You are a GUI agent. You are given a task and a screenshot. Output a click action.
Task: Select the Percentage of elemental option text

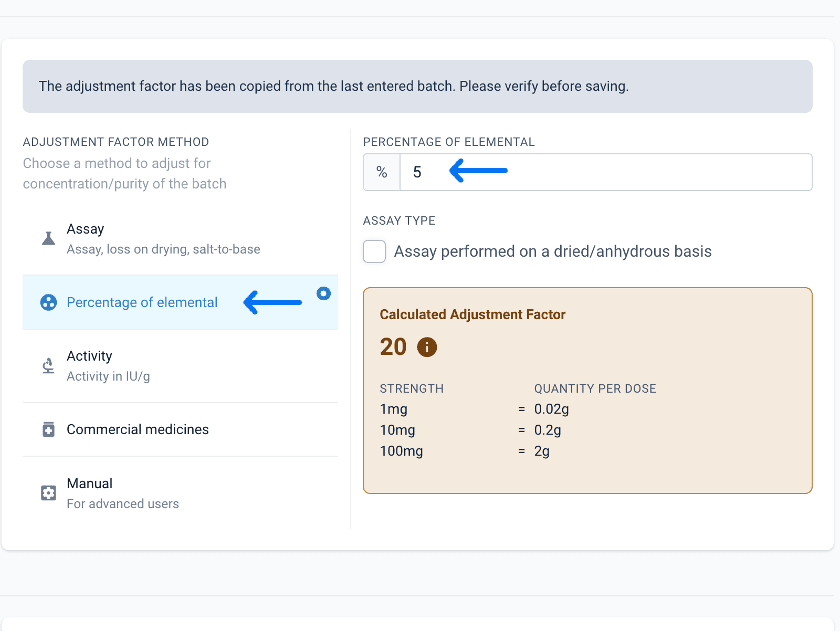pyautogui.click(x=142, y=303)
